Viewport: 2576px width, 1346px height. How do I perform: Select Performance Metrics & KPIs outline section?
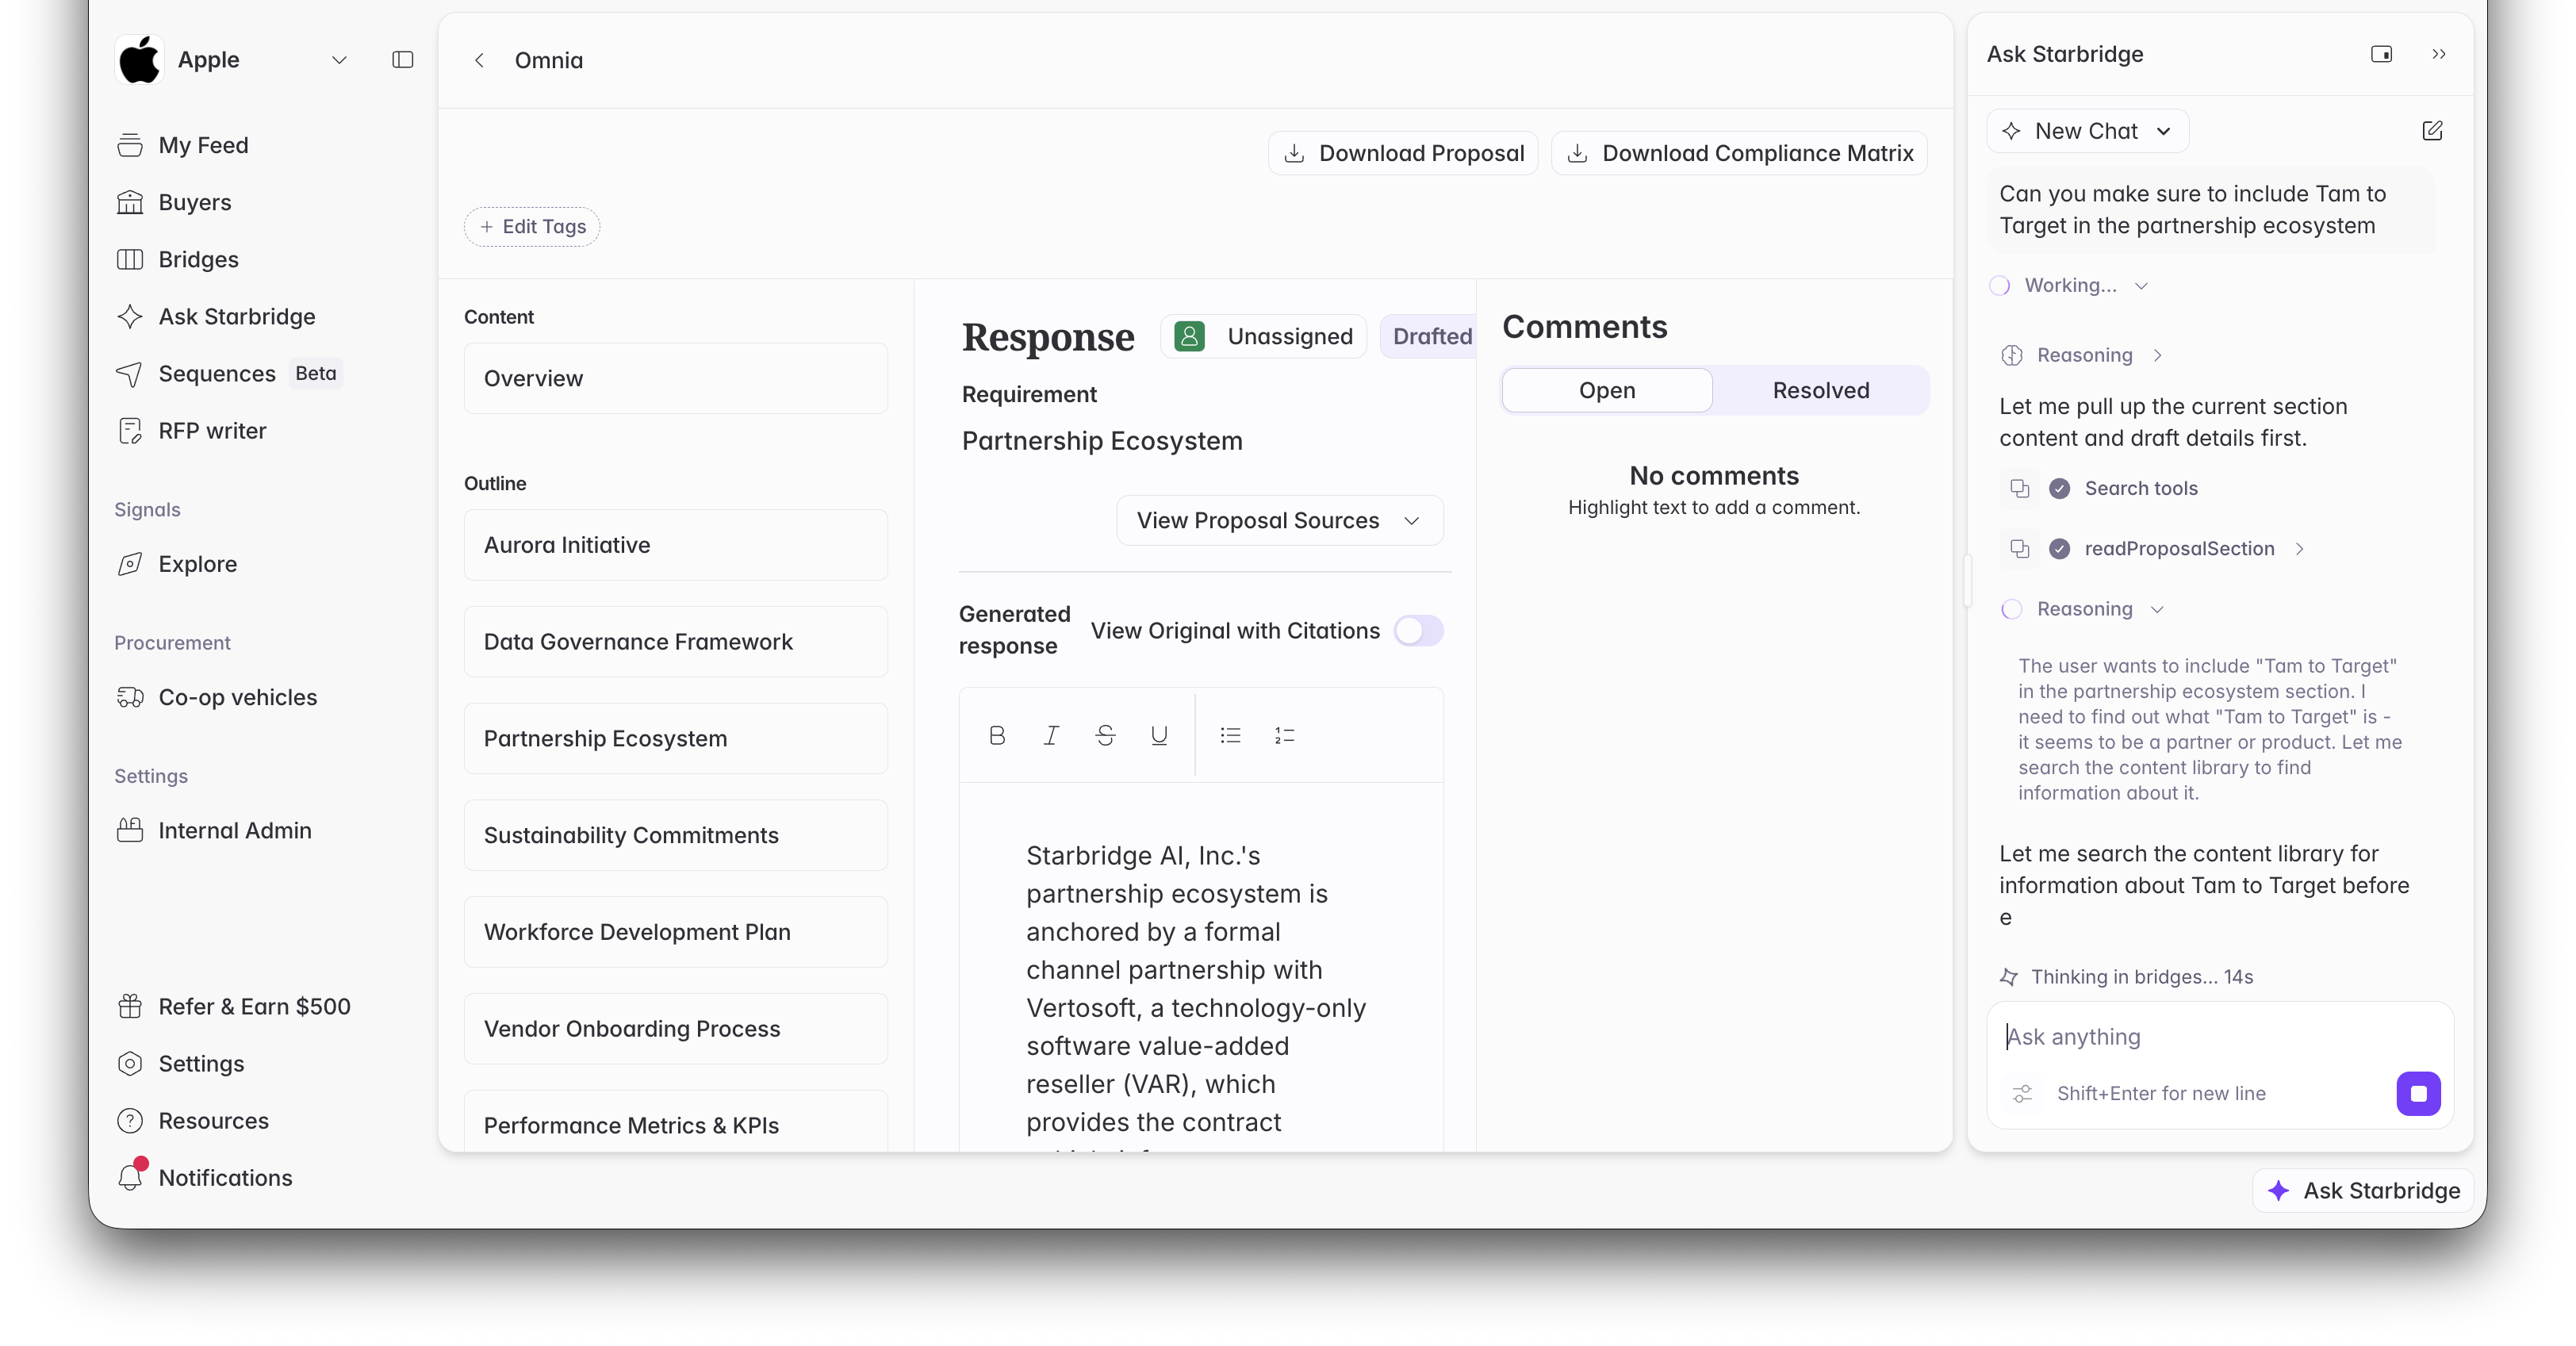[675, 1122]
